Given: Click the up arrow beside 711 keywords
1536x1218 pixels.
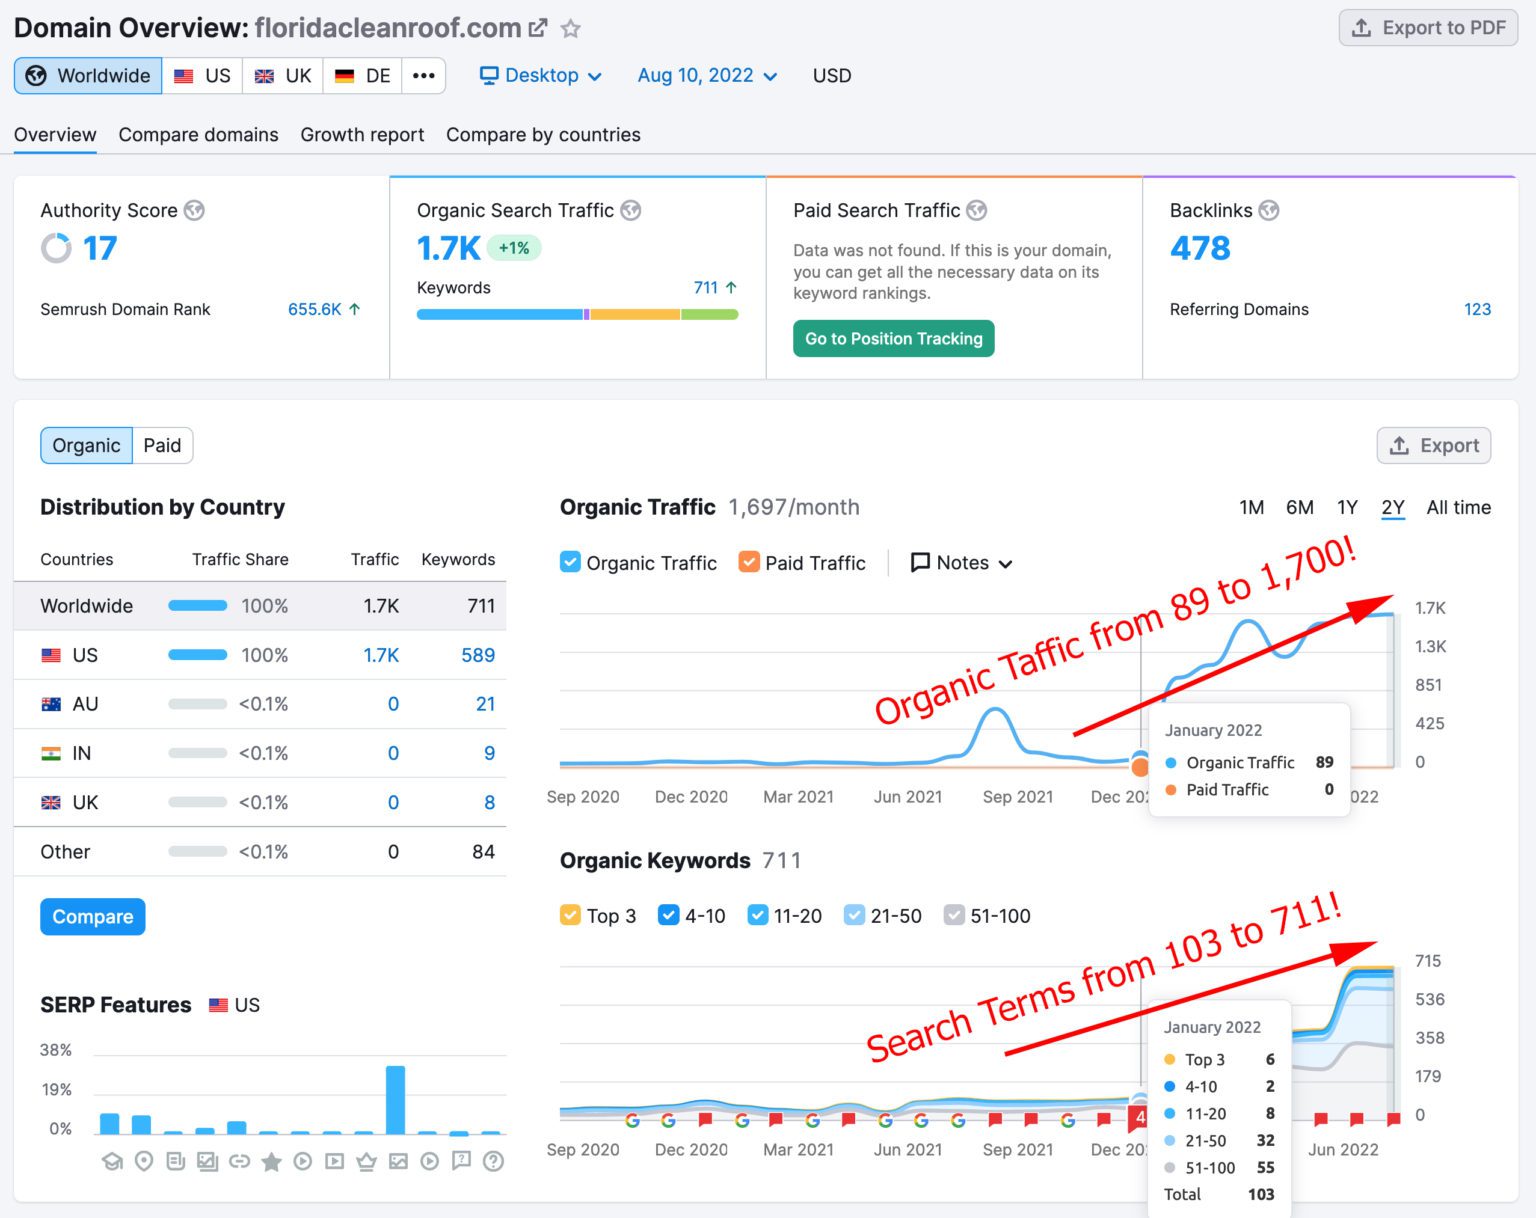Looking at the screenshot, I should (731, 288).
